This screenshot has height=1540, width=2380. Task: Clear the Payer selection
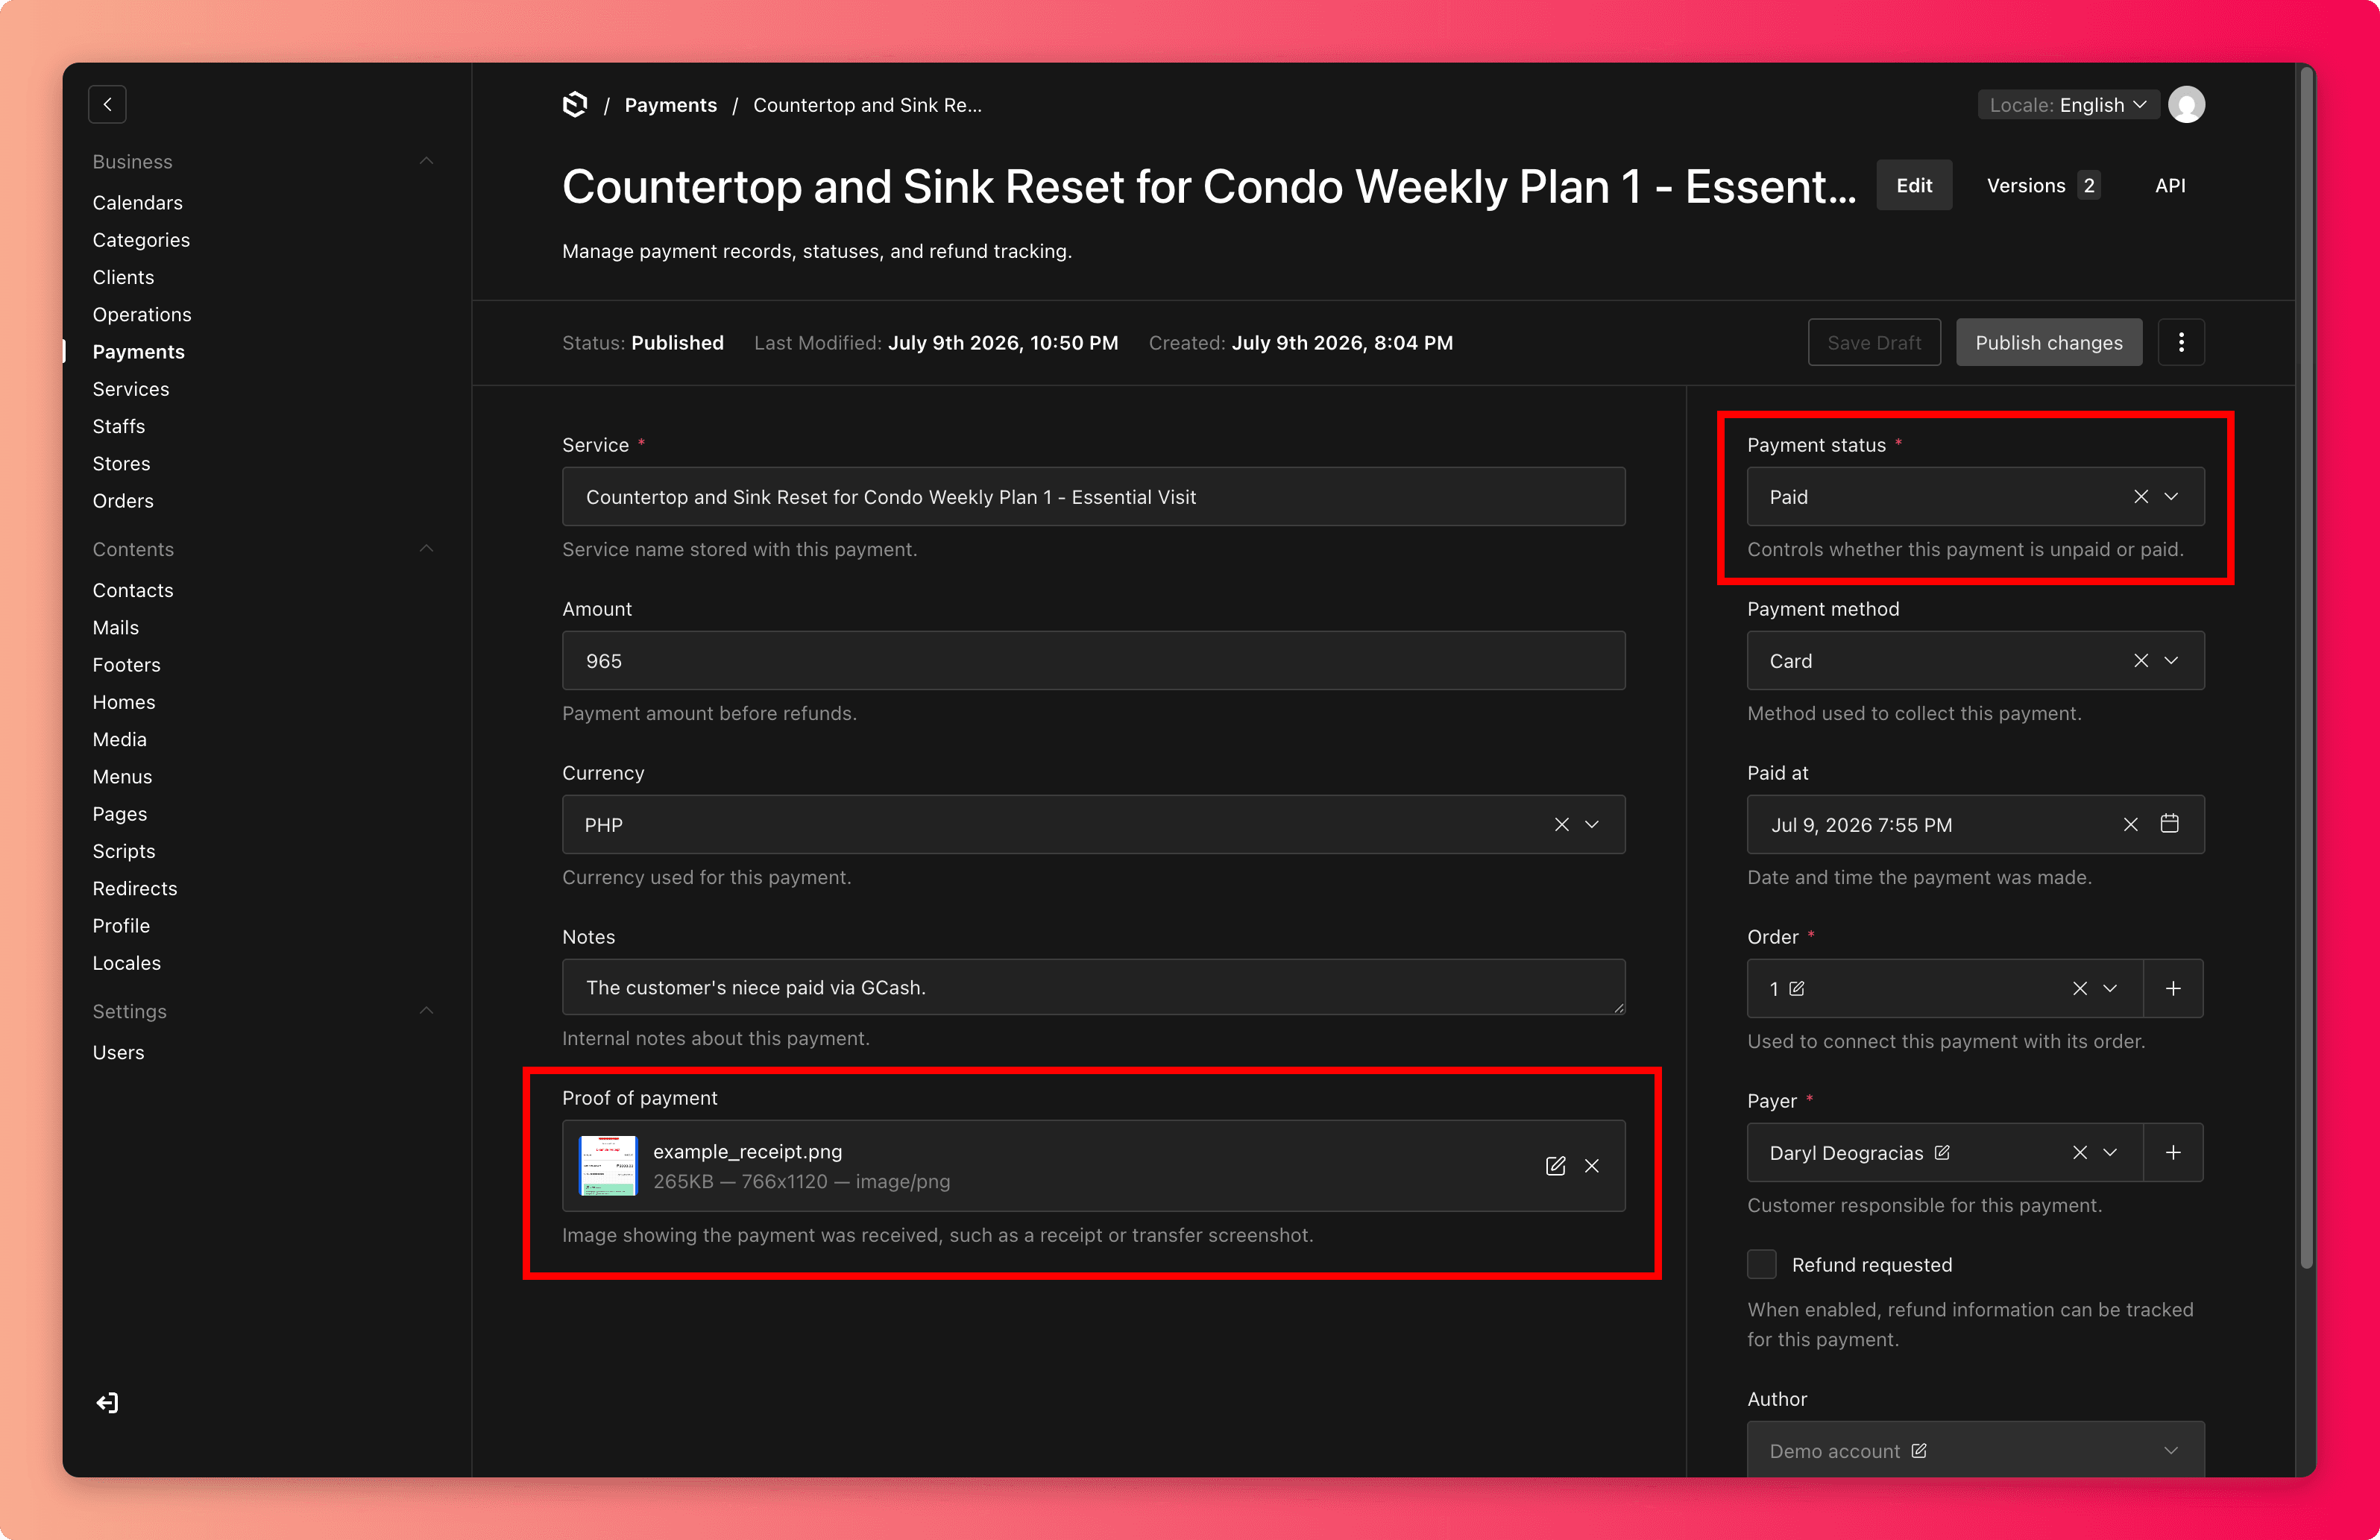pyautogui.click(x=2079, y=1152)
